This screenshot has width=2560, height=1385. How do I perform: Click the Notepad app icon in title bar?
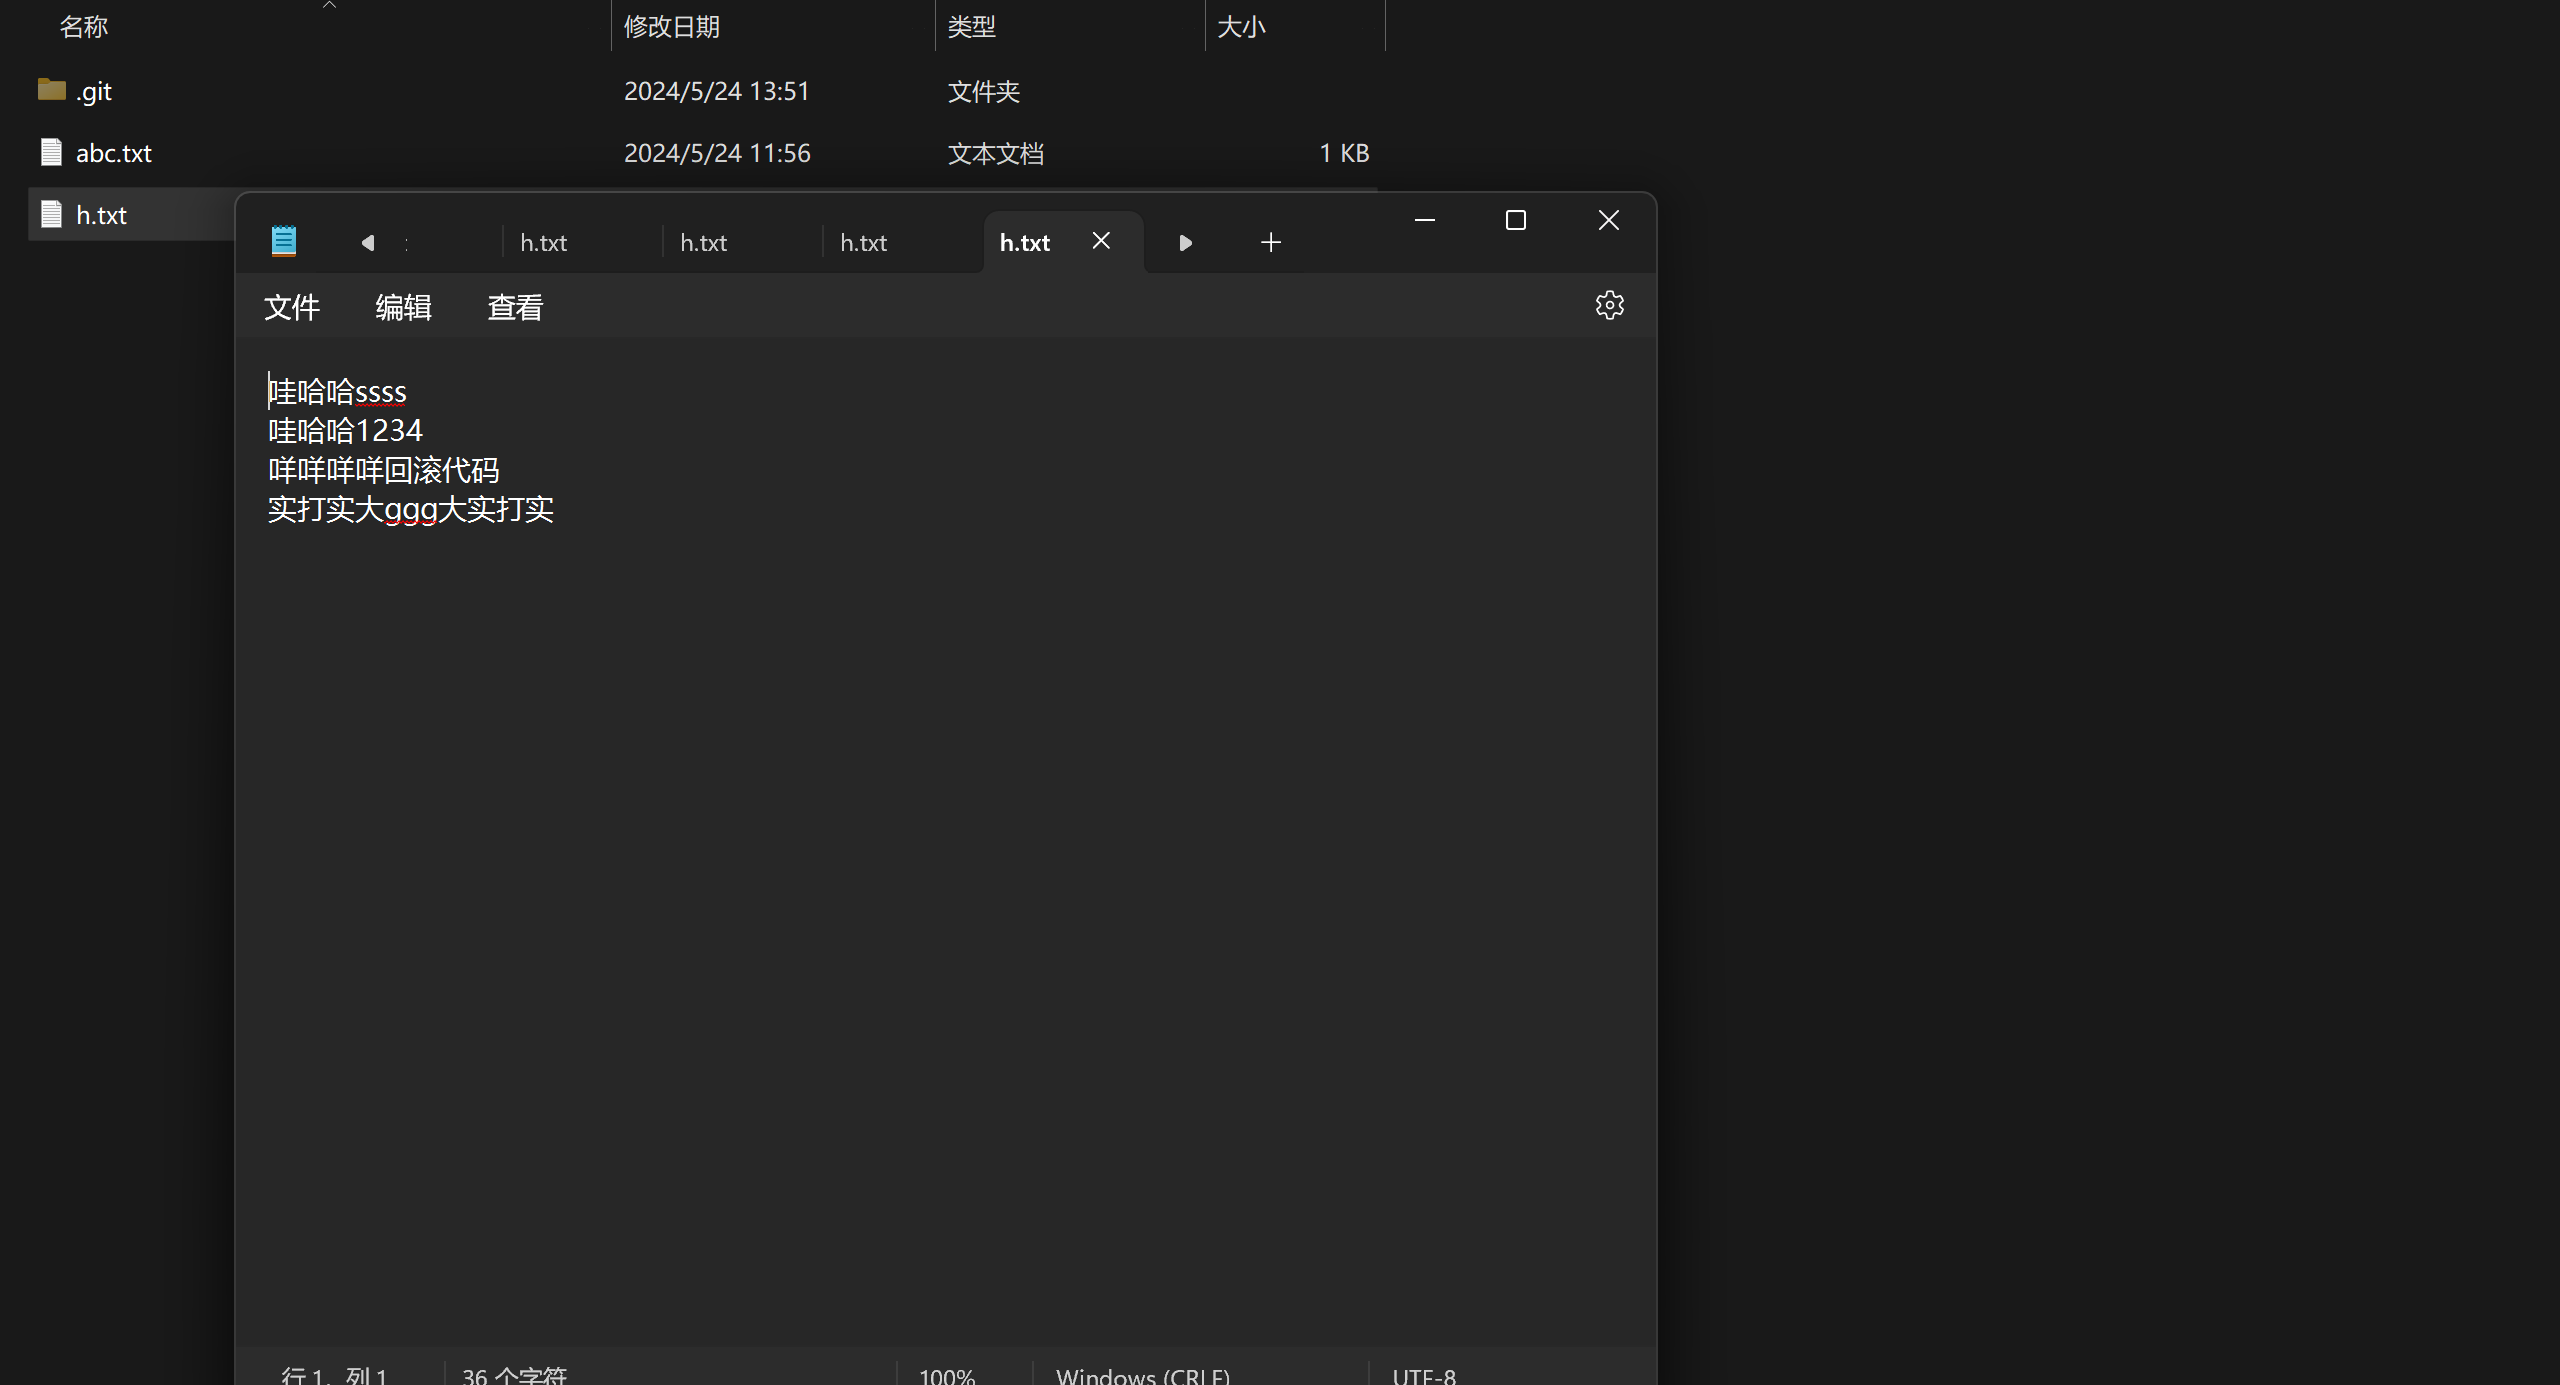(x=284, y=241)
